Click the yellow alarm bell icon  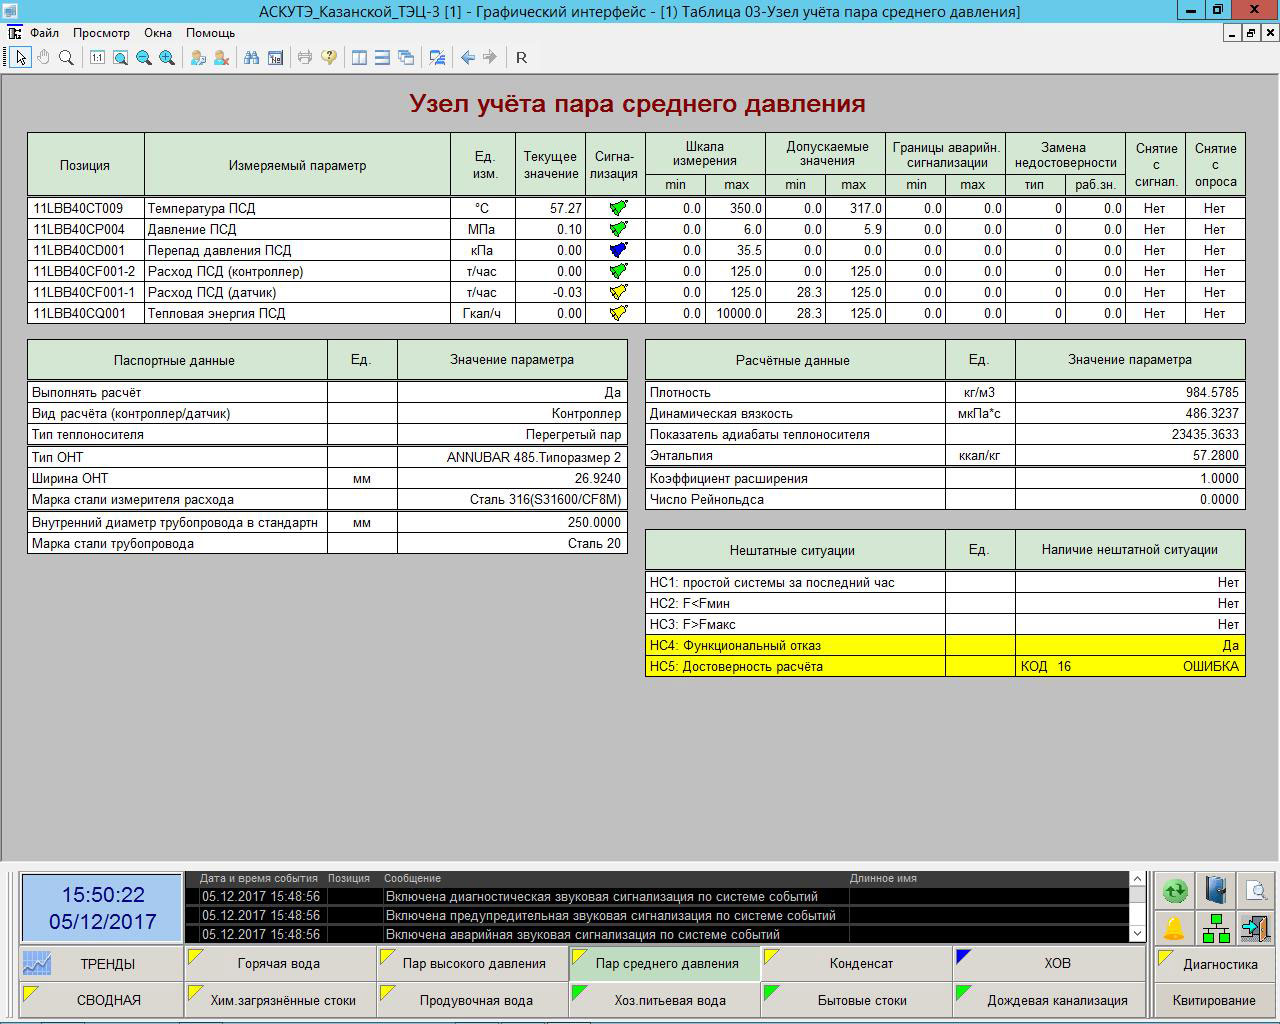(1175, 928)
